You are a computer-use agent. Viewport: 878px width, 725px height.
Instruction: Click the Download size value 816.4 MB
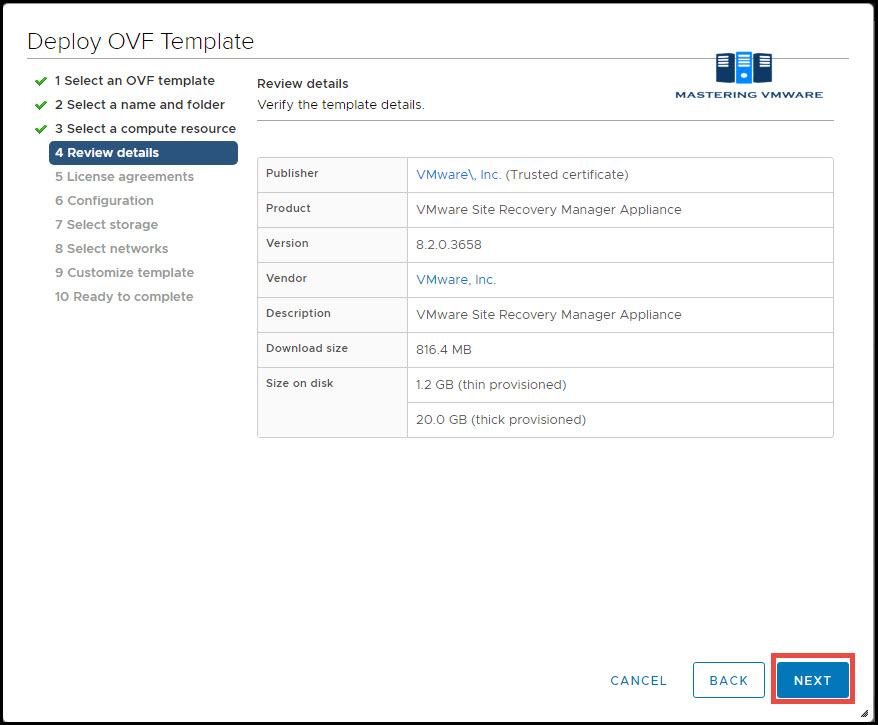443,350
